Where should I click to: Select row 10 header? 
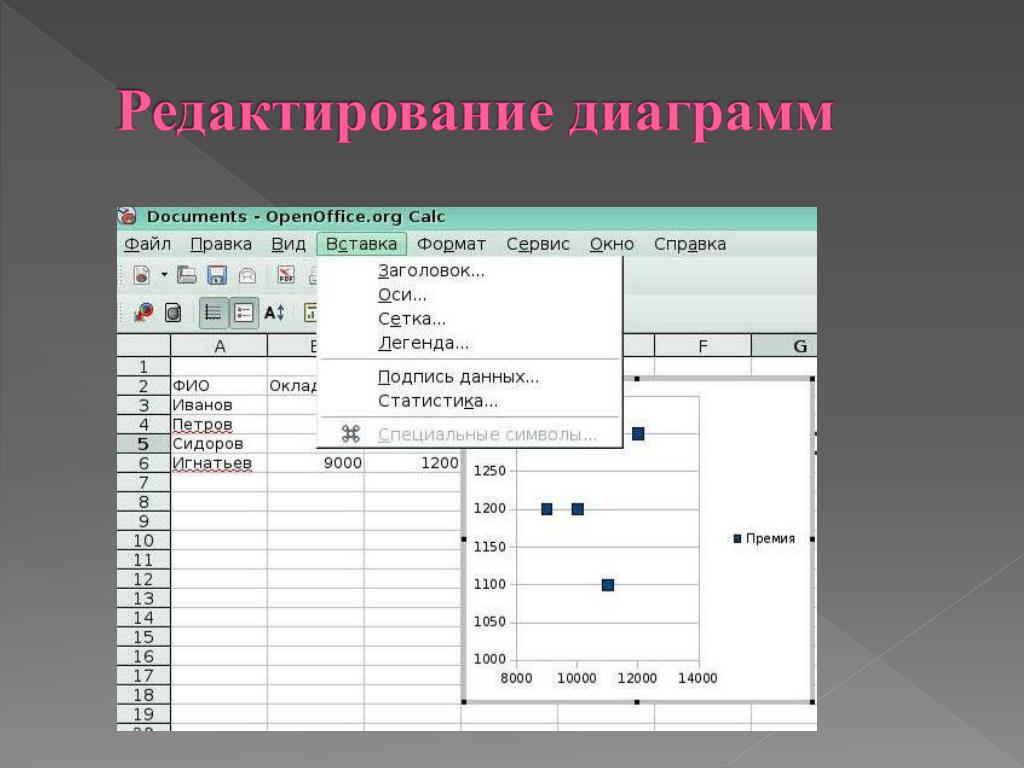(x=144, y=541)
